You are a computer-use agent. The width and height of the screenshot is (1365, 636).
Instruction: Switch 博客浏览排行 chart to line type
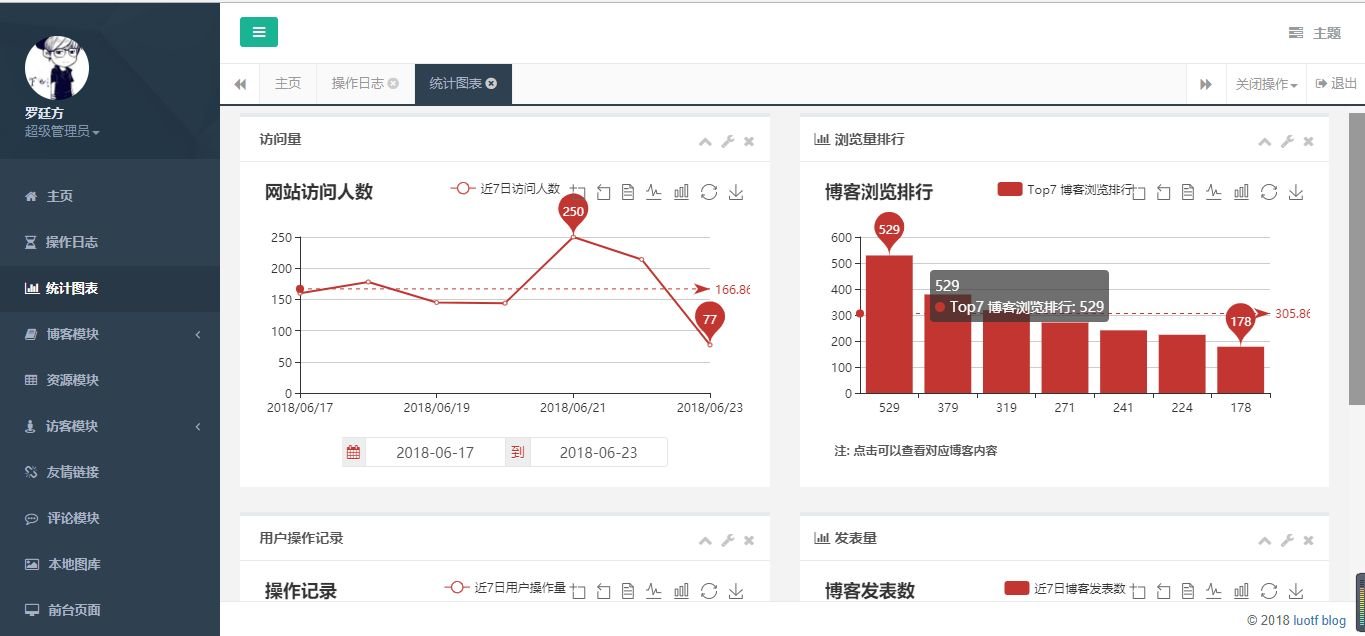[x=1214, y=192]
